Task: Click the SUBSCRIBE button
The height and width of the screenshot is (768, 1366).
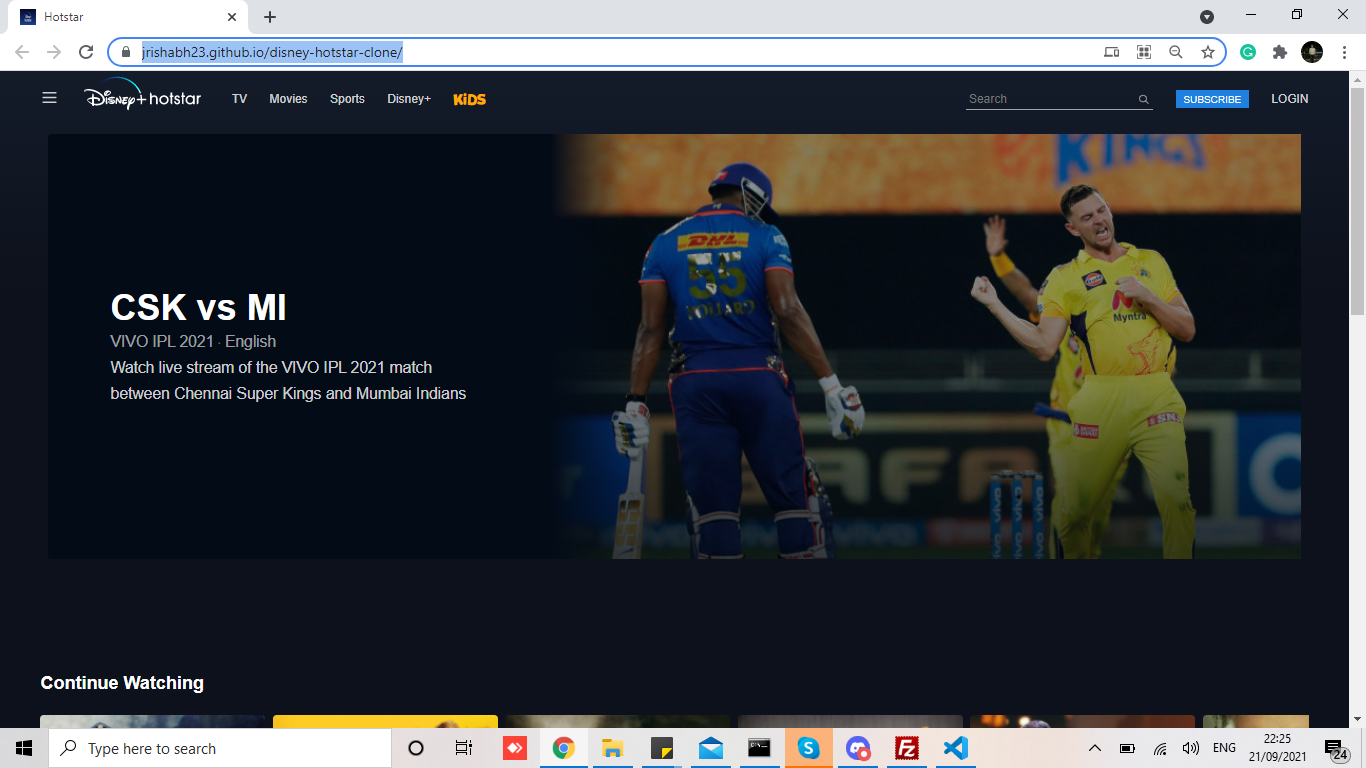Action: pyautogui.click(x=1211, y=98)
